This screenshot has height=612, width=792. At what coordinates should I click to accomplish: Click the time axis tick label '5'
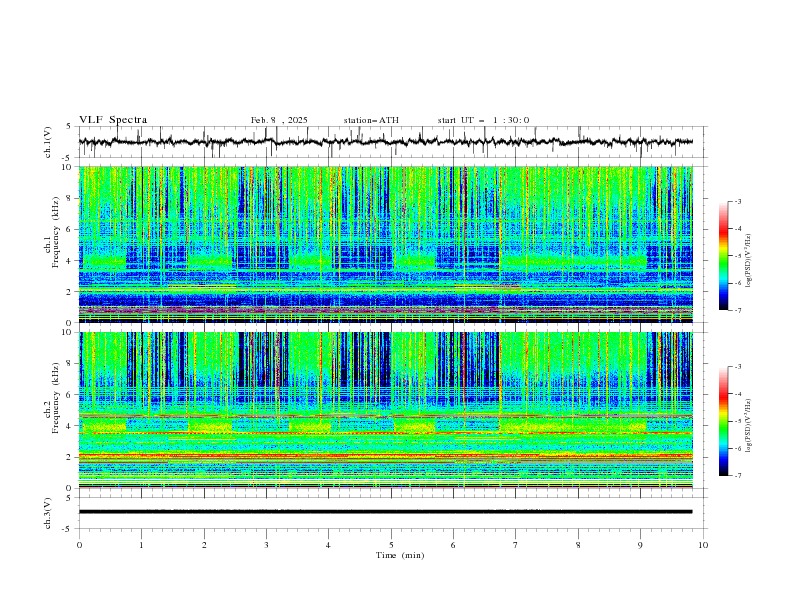click(391, 545)
